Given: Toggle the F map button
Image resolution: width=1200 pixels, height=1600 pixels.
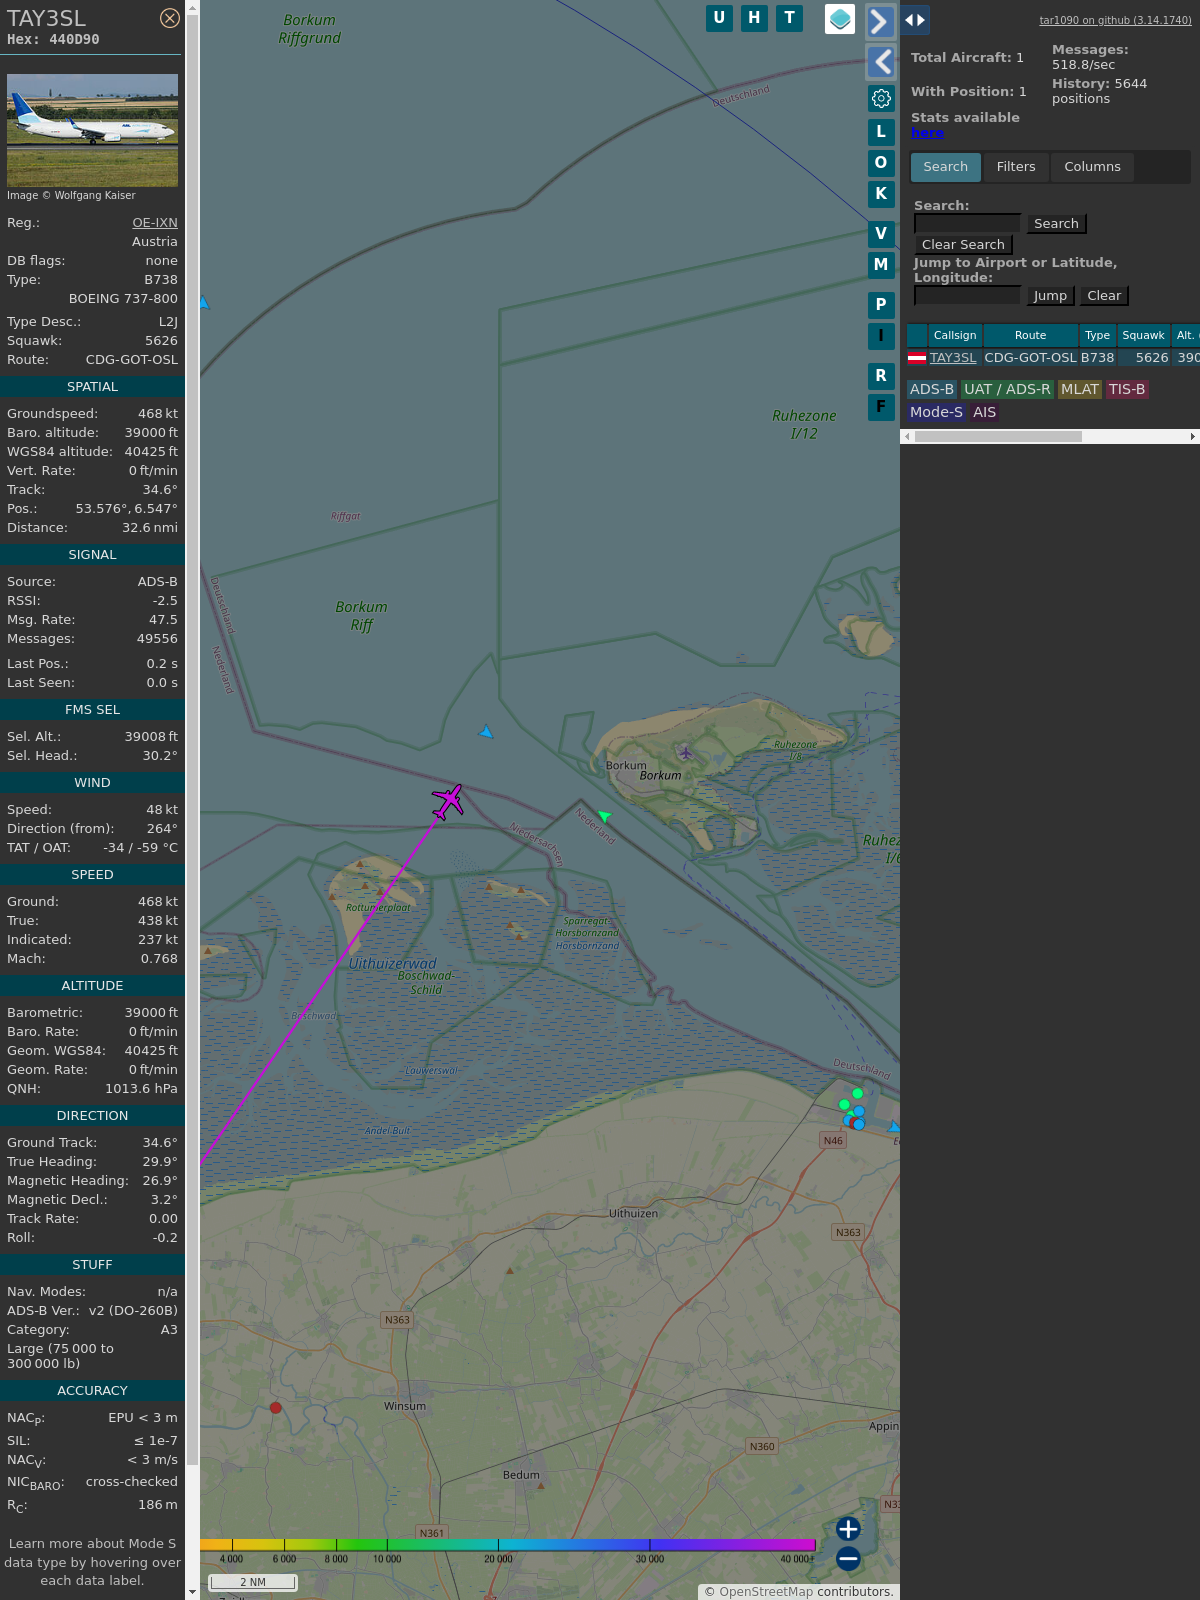Looking at the screenshot, I should tap(881, 407).
